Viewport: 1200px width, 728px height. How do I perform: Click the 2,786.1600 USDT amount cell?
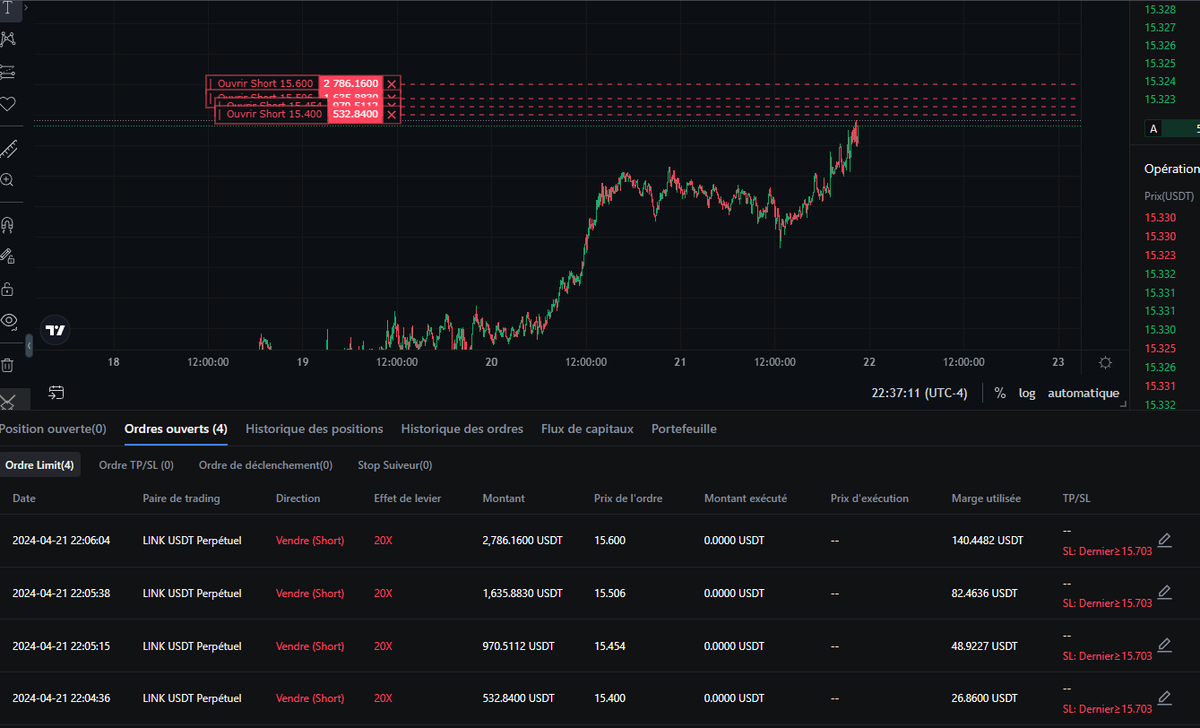point(522,540)
